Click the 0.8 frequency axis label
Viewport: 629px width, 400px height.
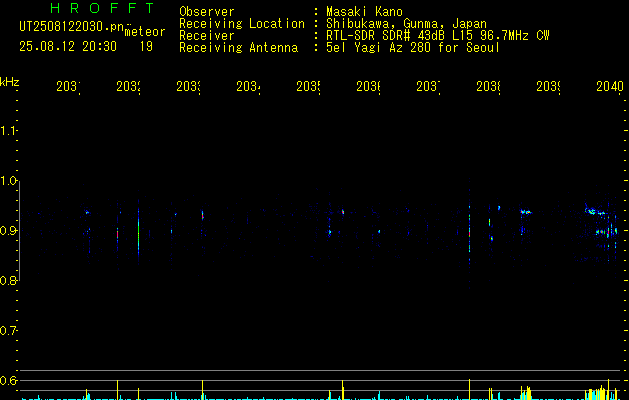pos(8,280)
